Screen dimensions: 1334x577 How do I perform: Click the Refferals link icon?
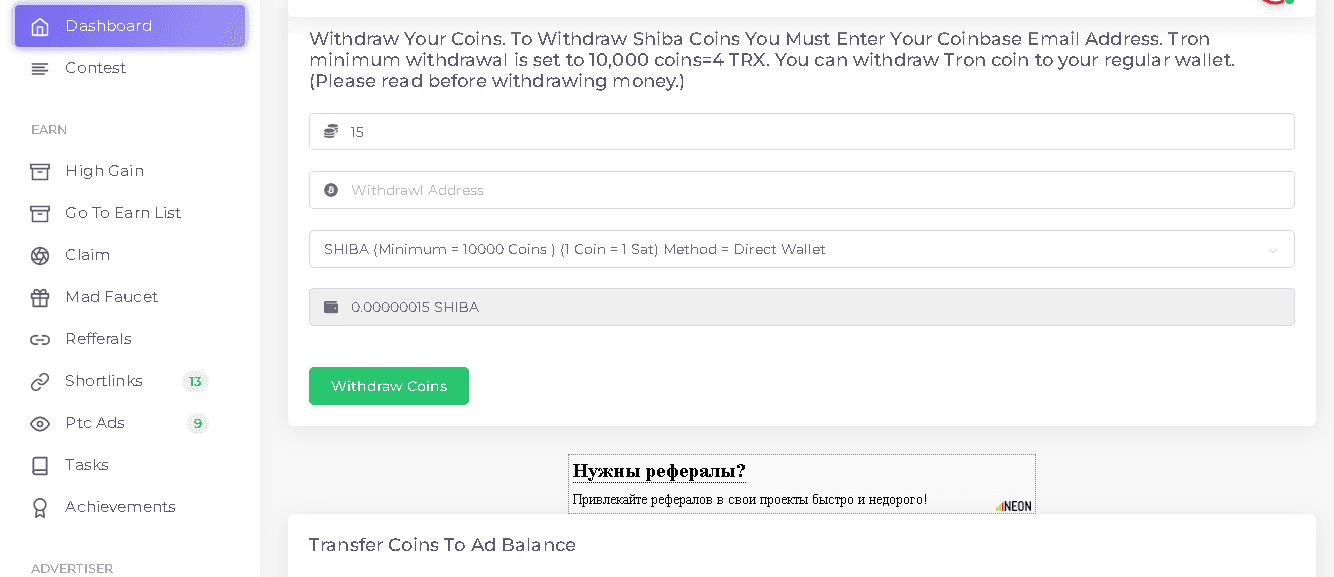[40, 339]
